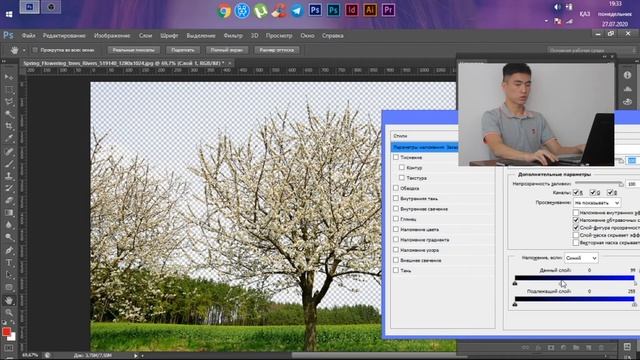The height and width of the screenshot is (360, 640).
Task: Select the Move tool
Action: [9, 77]
